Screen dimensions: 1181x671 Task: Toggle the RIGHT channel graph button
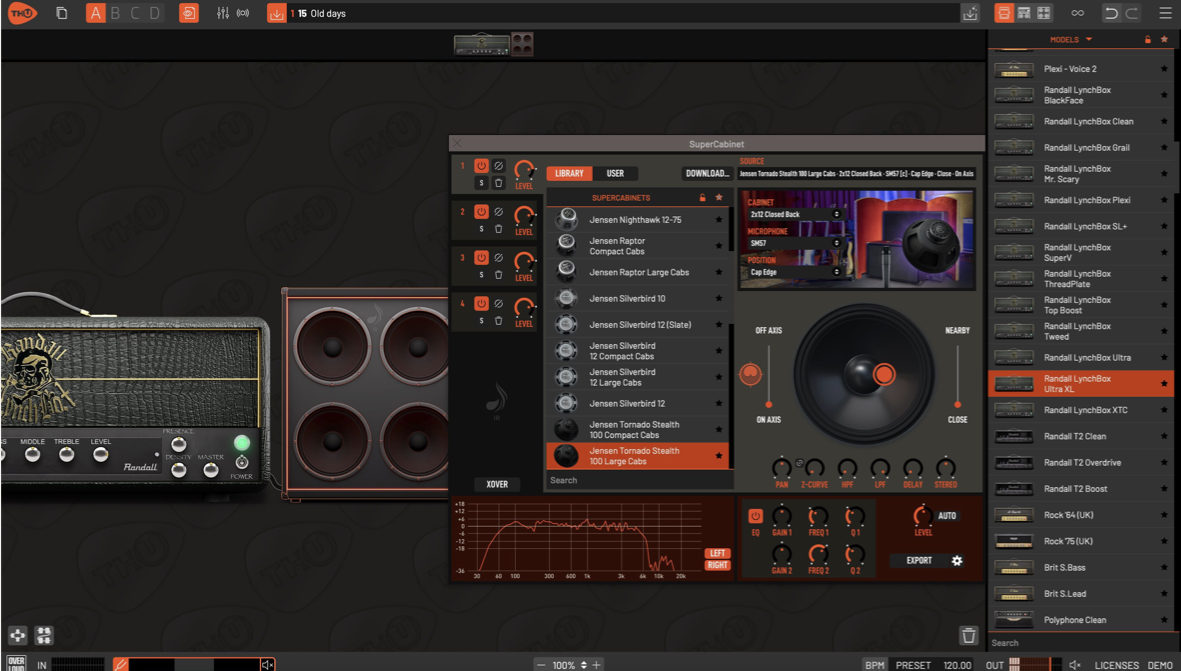click(717, 565)
